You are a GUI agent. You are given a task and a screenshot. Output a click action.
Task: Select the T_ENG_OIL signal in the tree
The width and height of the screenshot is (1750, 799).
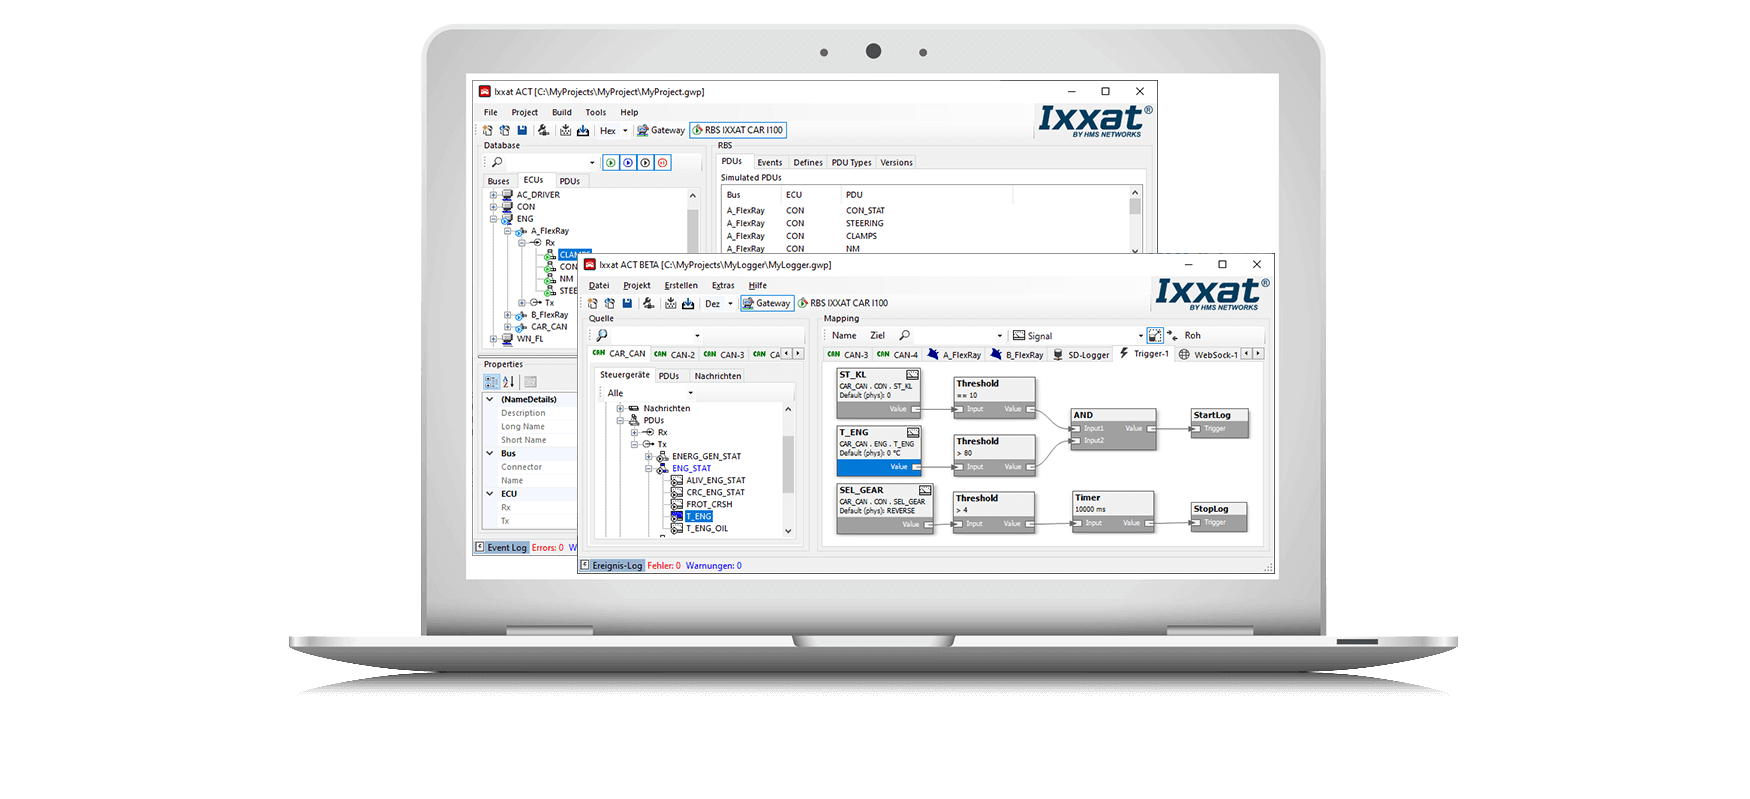click(x=706, y=528)
